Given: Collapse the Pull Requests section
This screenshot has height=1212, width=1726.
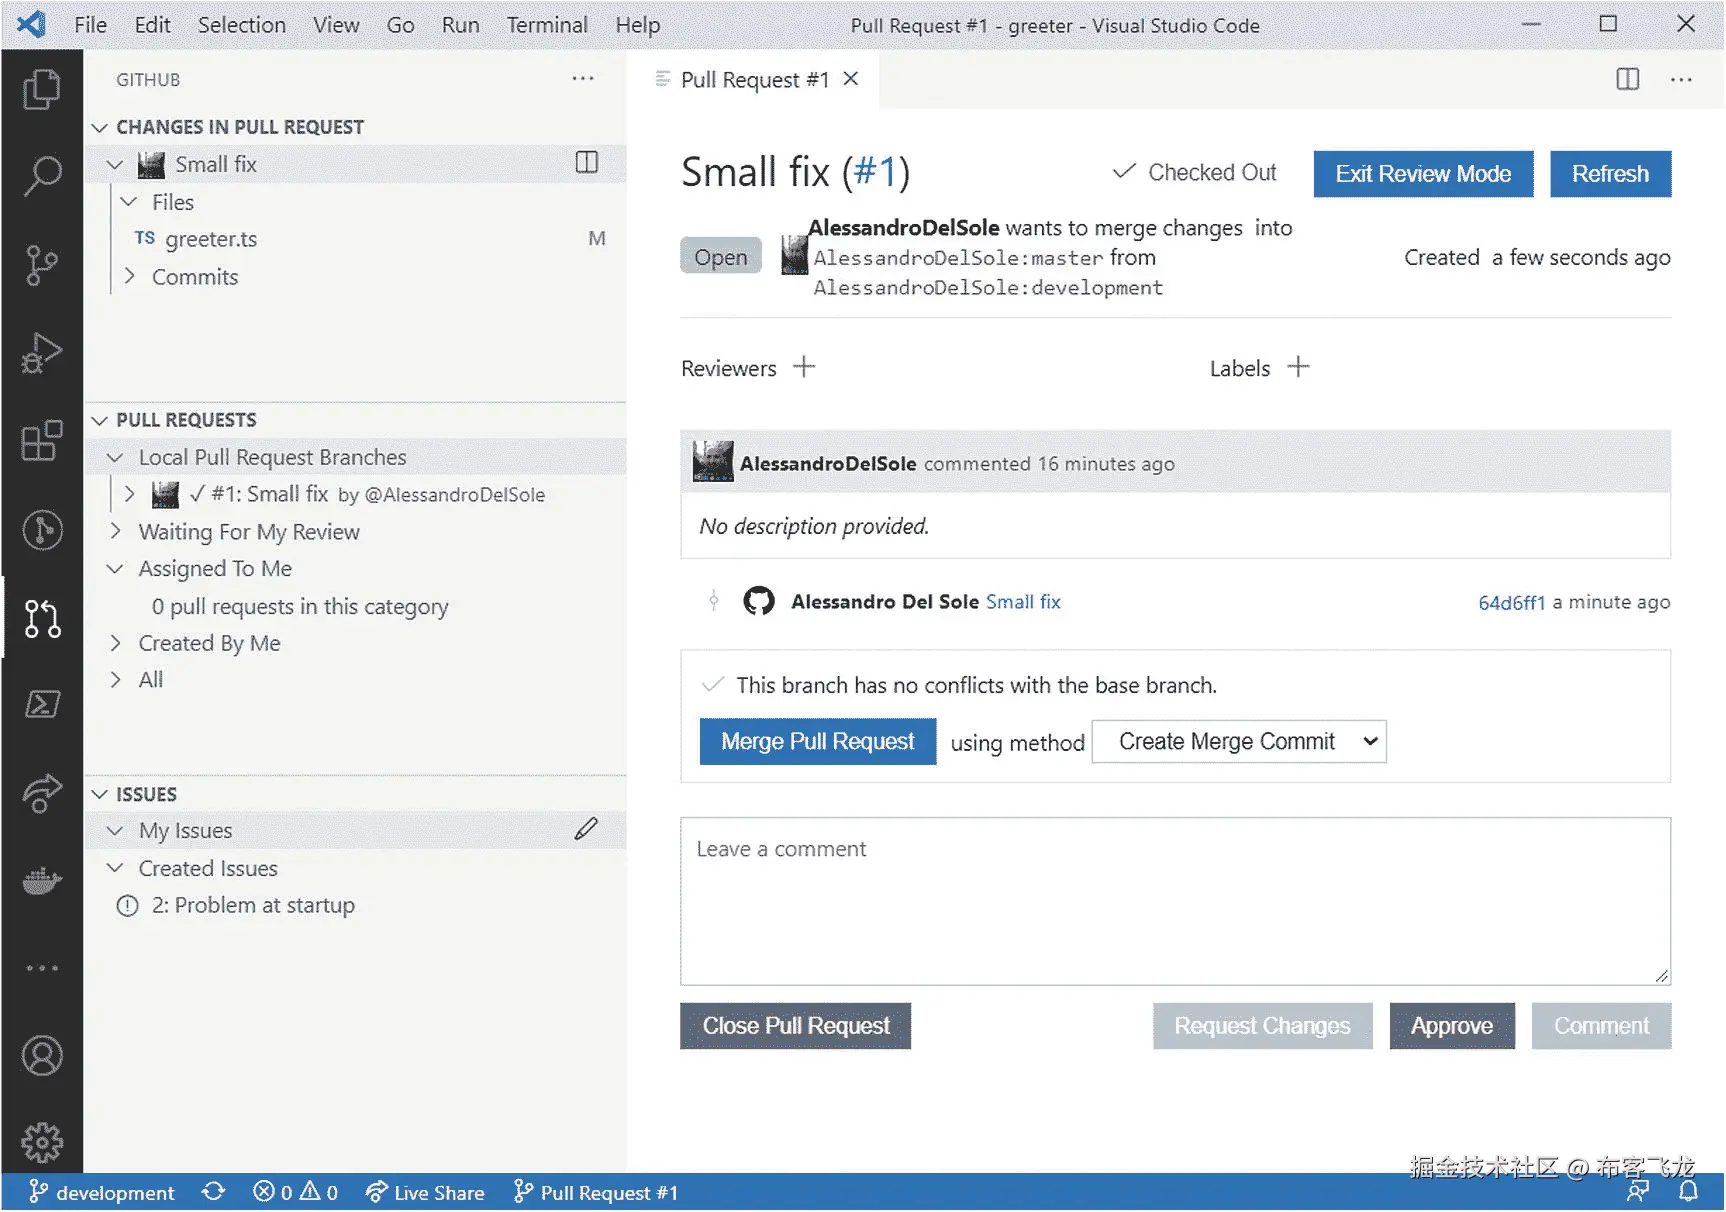Looking at the screenshot, I should [x=99, y=420].
